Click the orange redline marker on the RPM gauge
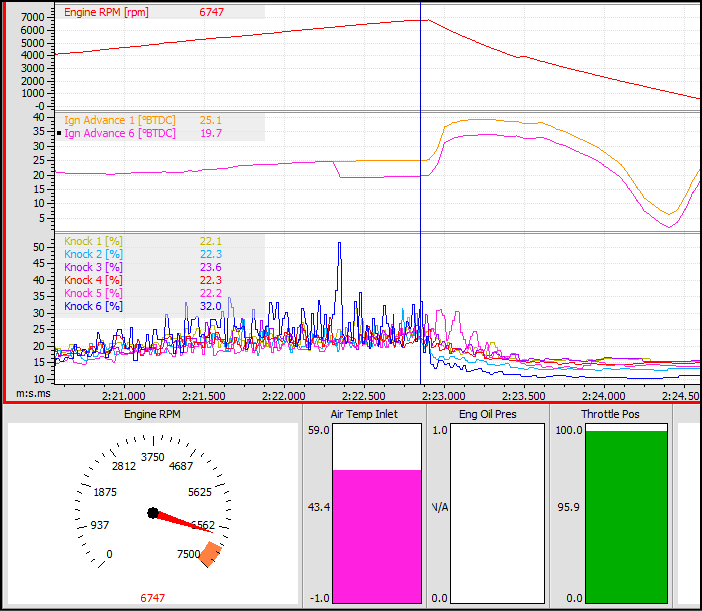Screen dimensions: 702x611 210,554
